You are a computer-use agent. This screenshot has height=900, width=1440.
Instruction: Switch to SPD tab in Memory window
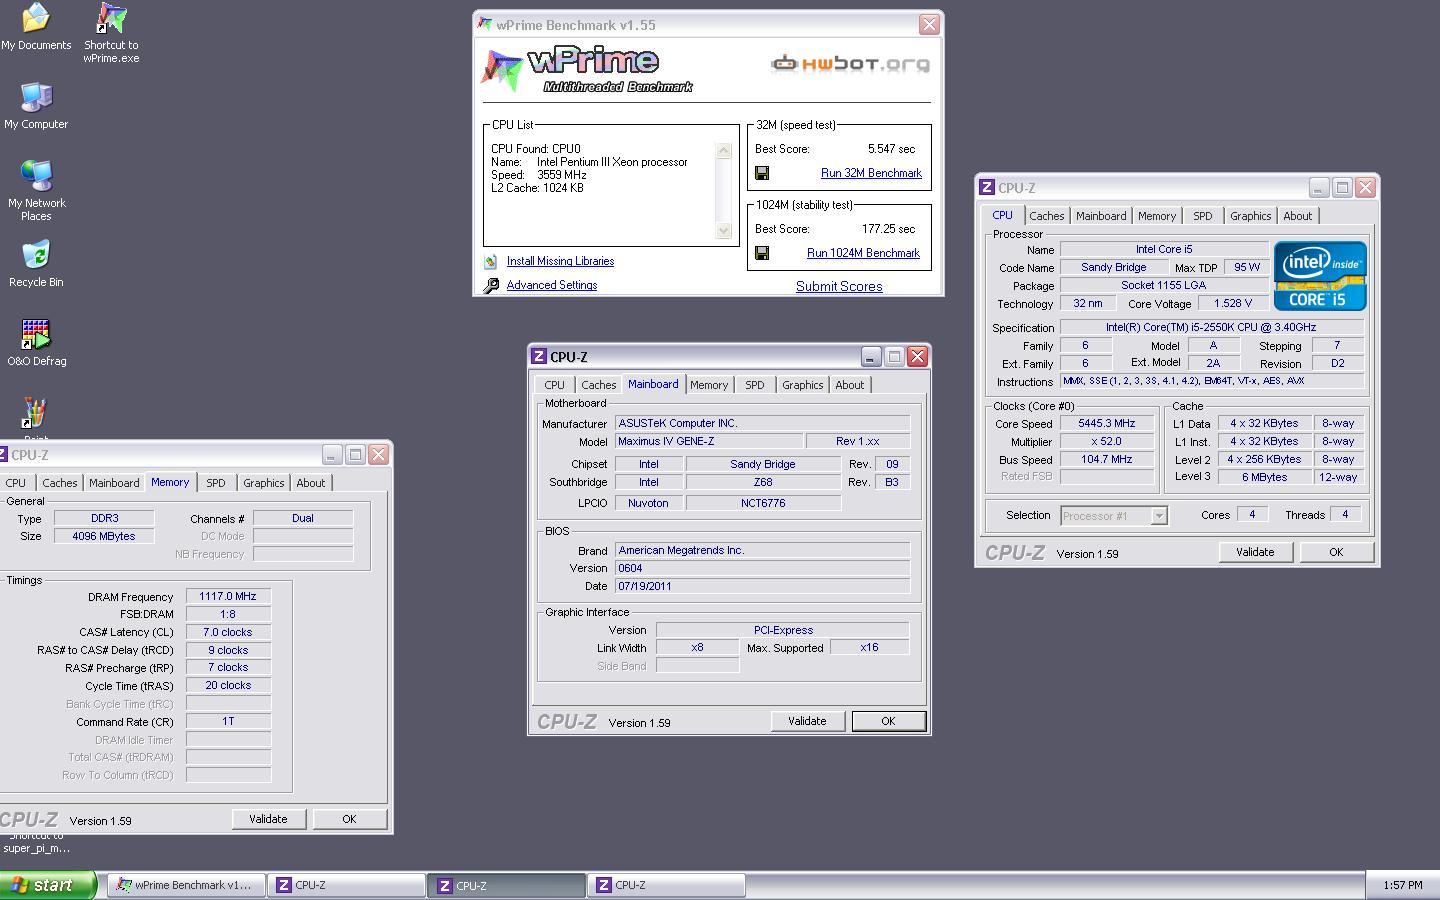tap(215, 483)
